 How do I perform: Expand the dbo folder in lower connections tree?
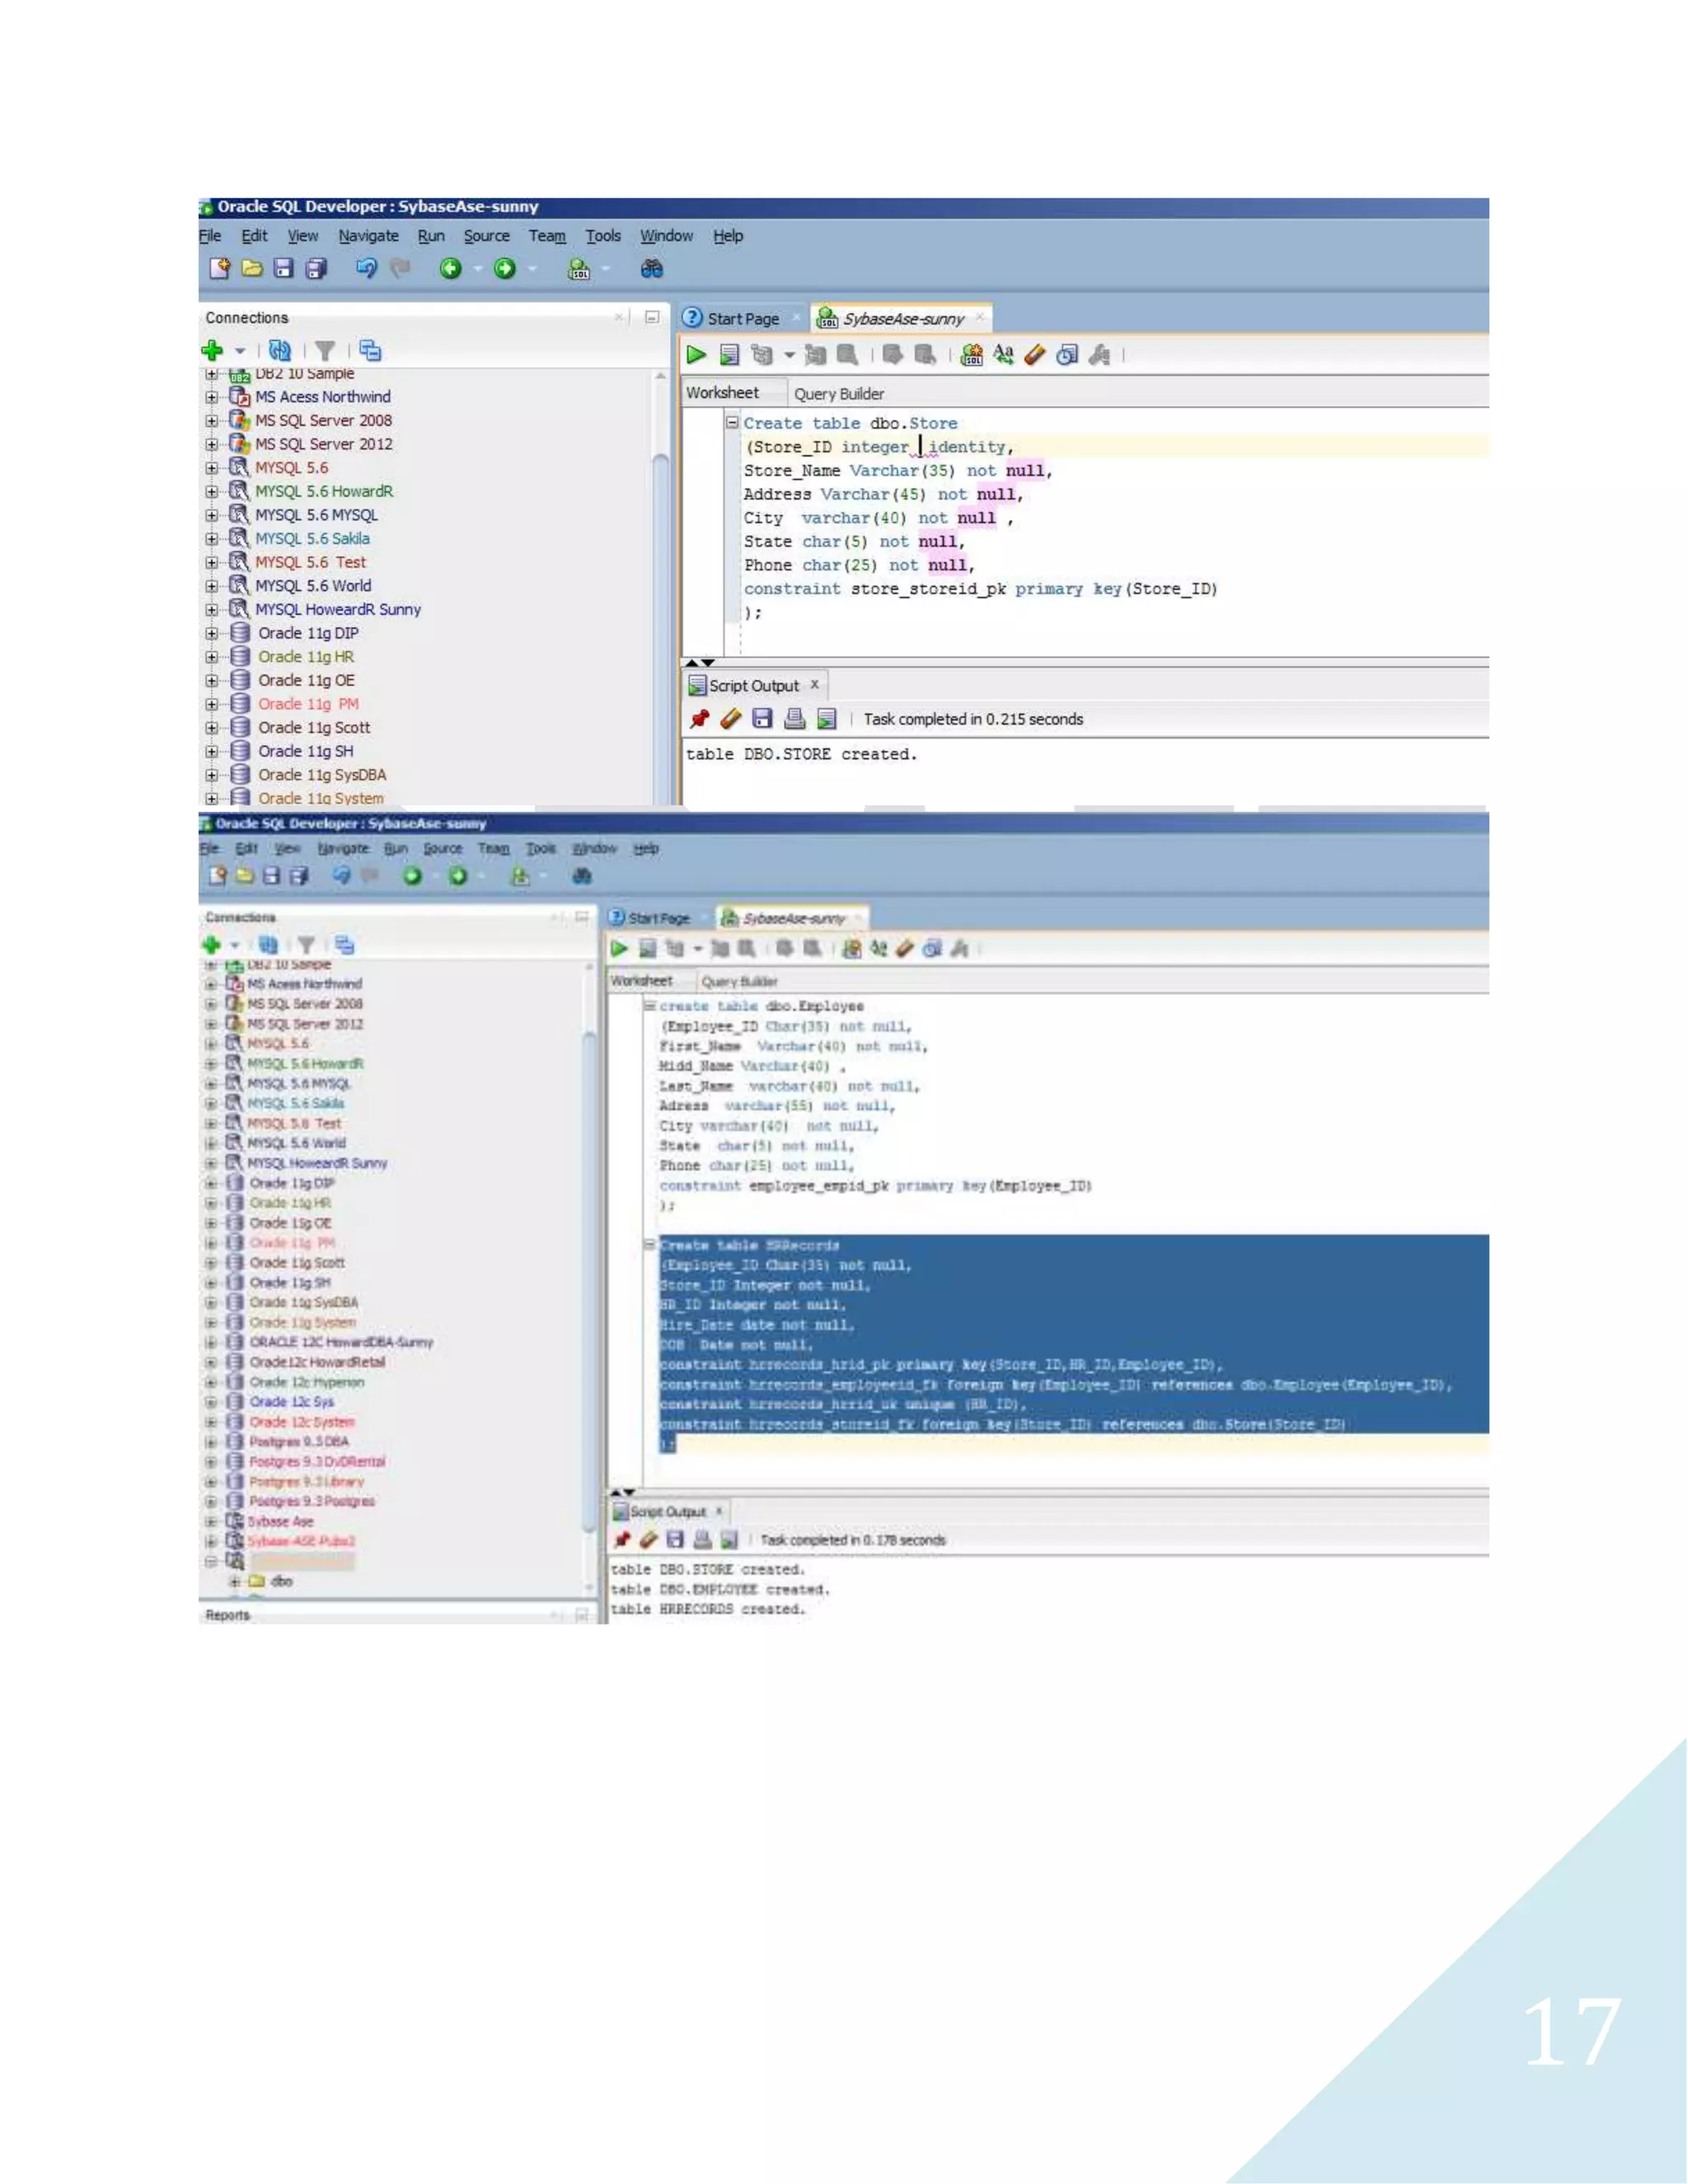236,1581
